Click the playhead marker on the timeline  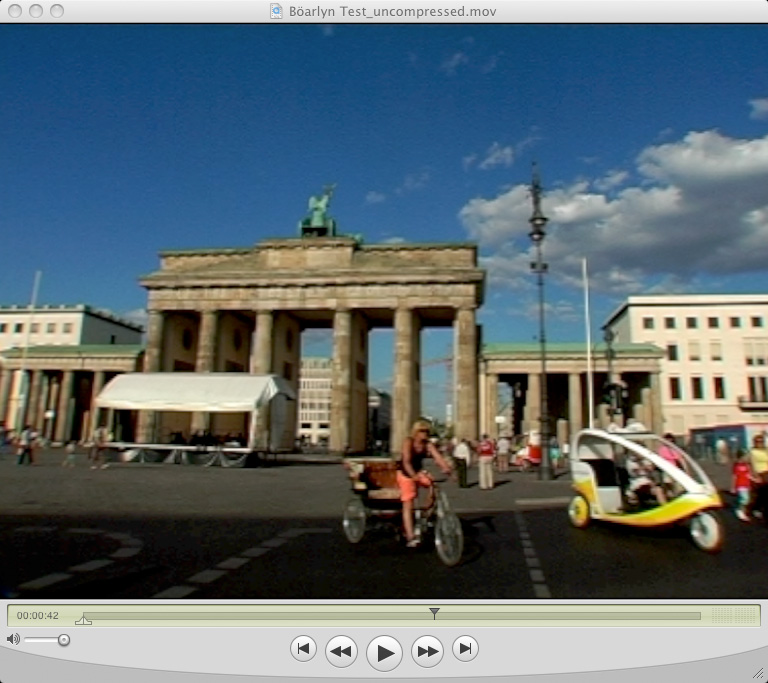[434, 613]
